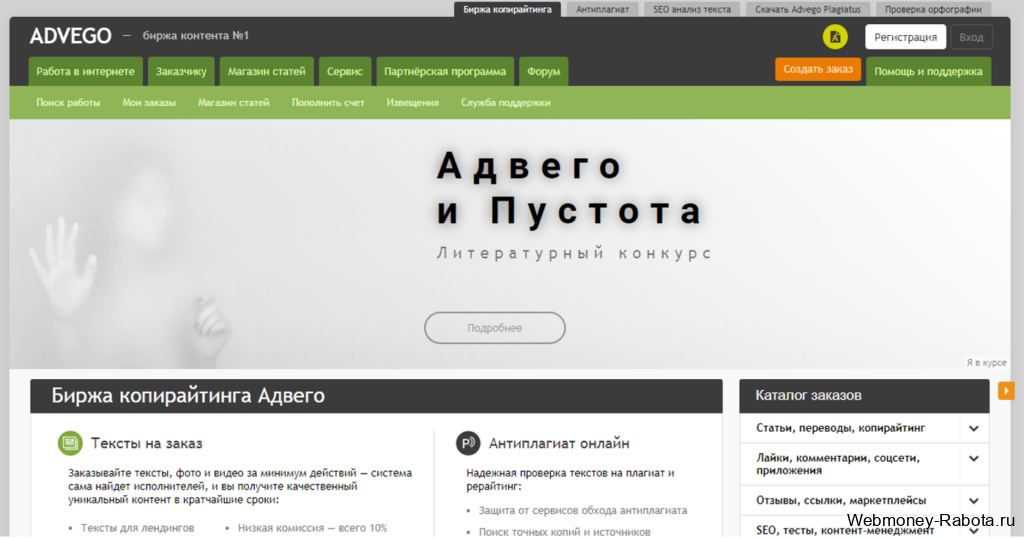The height and width of the screenshot is (538, 1024).
Task: Click Отзывы, ссылки, маркетплейсы catalog text
Action: [841, 501]
